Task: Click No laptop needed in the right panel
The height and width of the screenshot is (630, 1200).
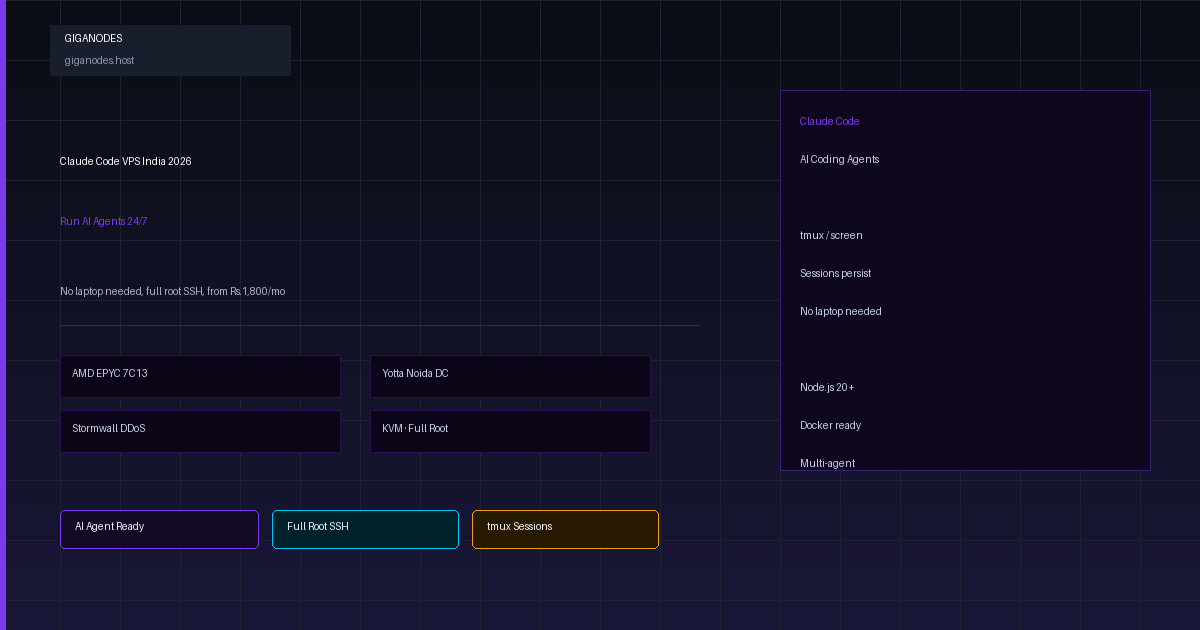Action: click(840, 311)
